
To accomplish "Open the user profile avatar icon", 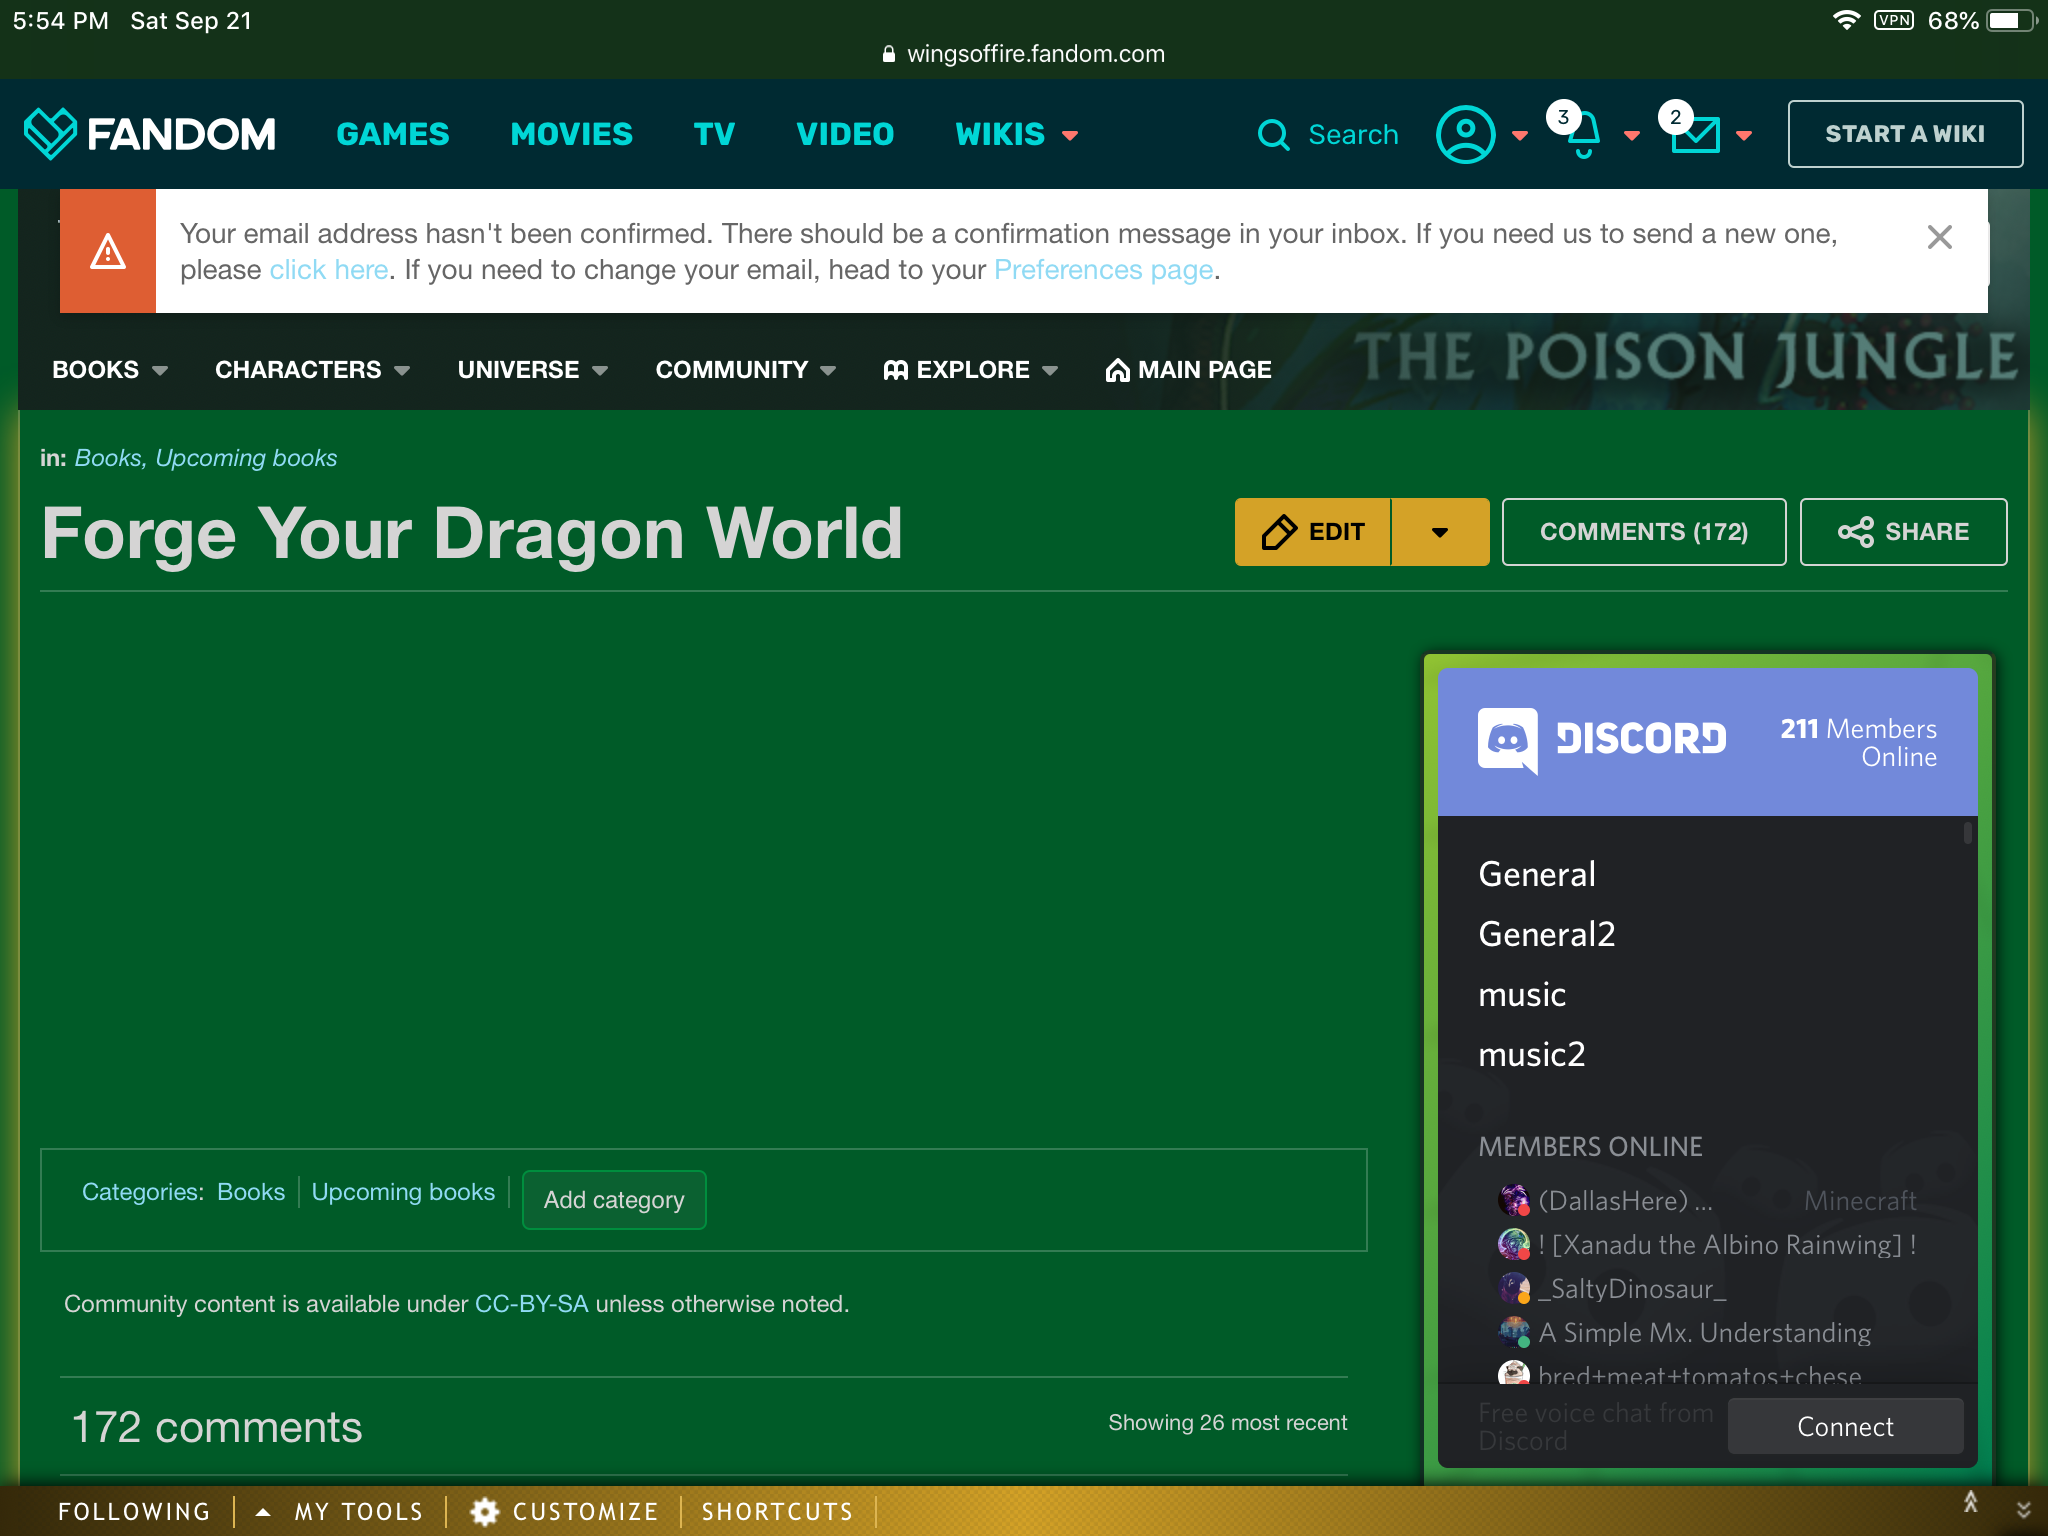I will (1465, 134).
